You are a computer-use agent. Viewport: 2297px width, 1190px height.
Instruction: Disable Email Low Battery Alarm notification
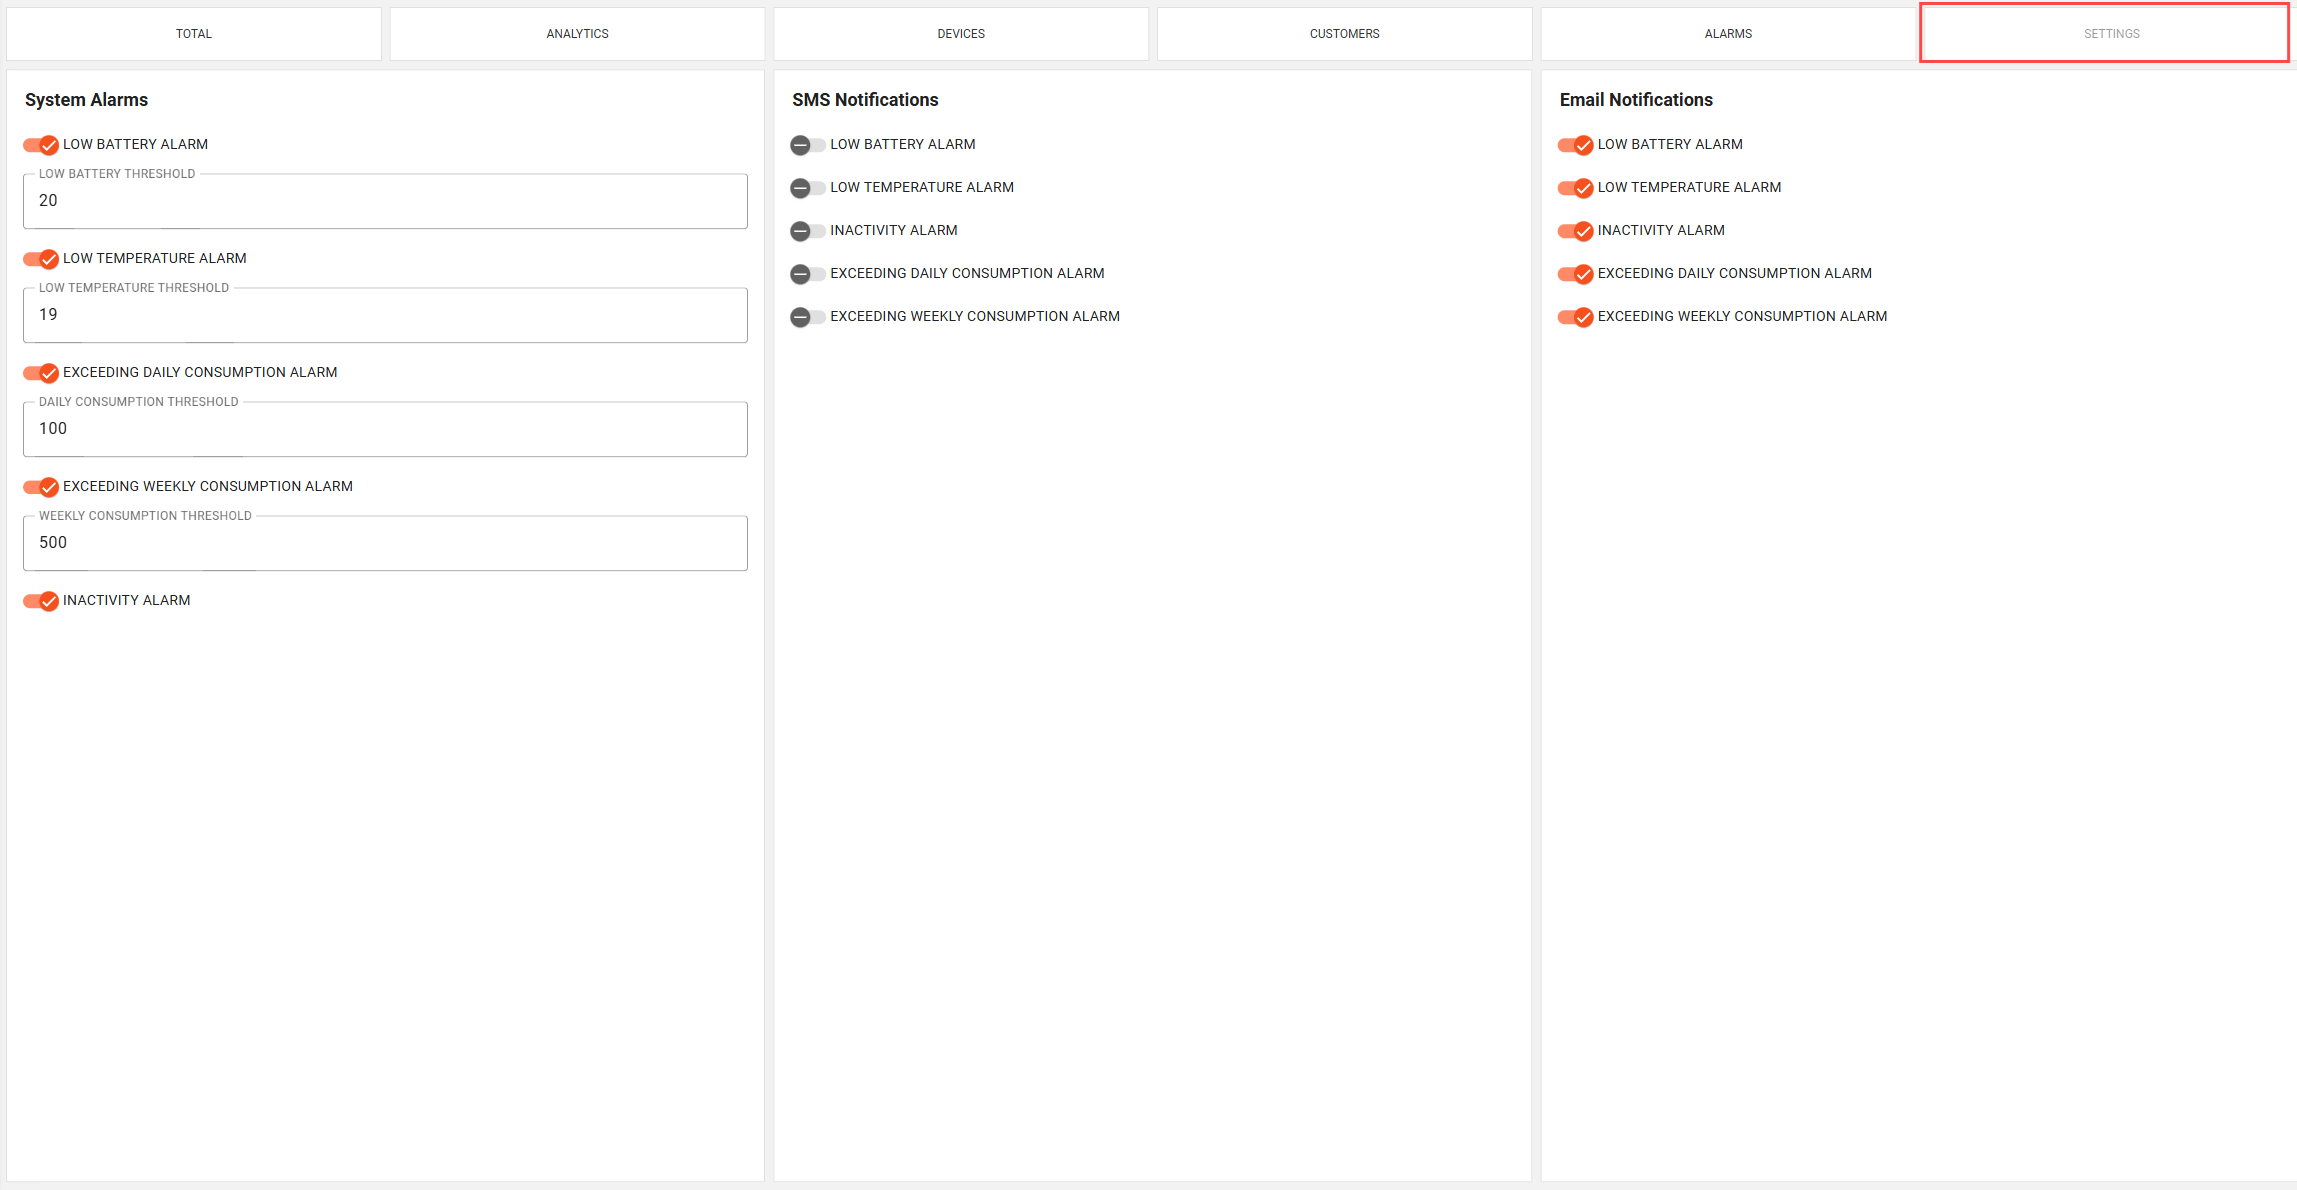[x=1575, y=145]
